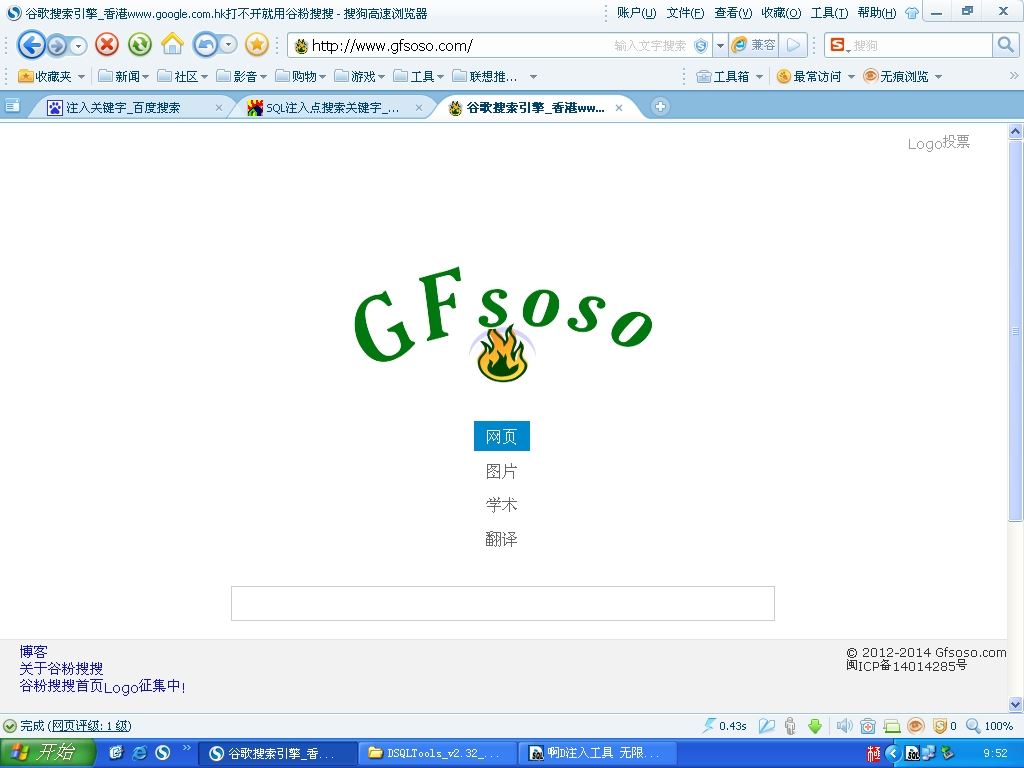
Task: Stop loading with the red X button
Action: 107,45
